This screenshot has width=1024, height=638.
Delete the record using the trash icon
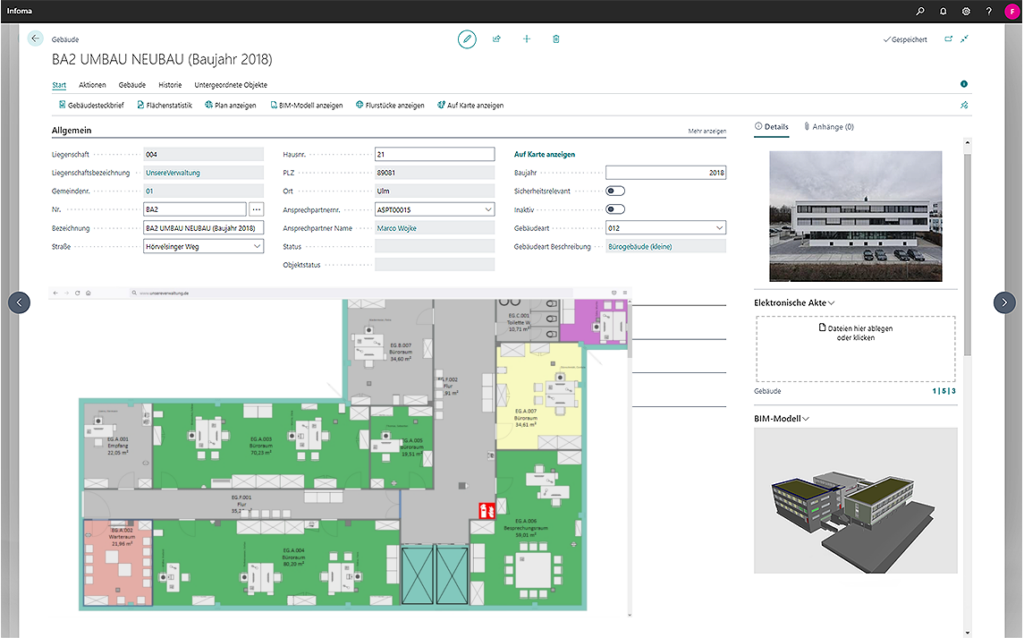pos(556,39)
